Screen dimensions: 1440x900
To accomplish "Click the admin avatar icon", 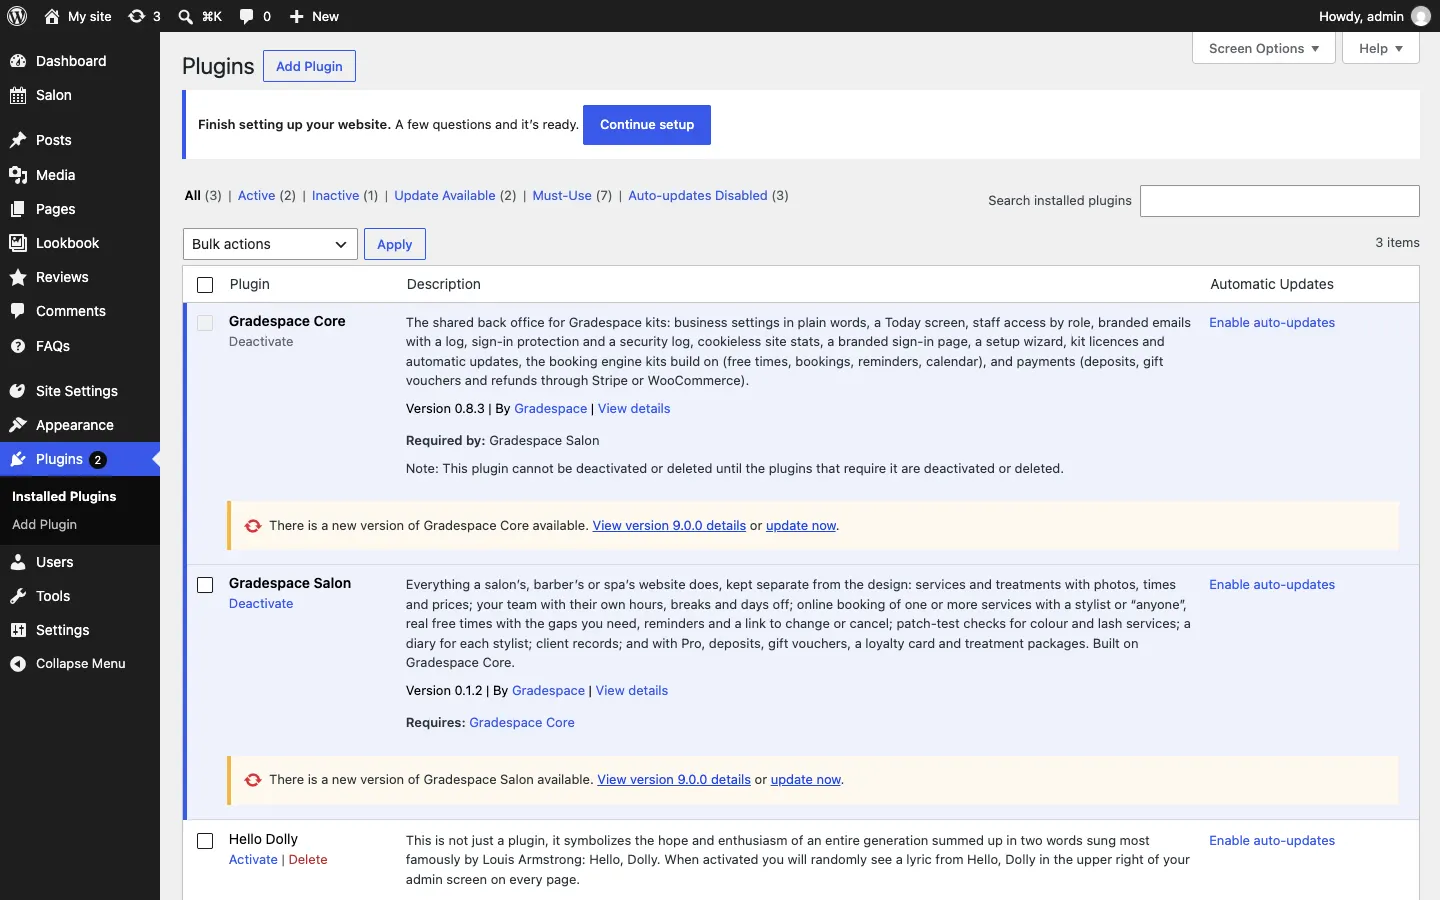I will click(x=1421, y=16).
